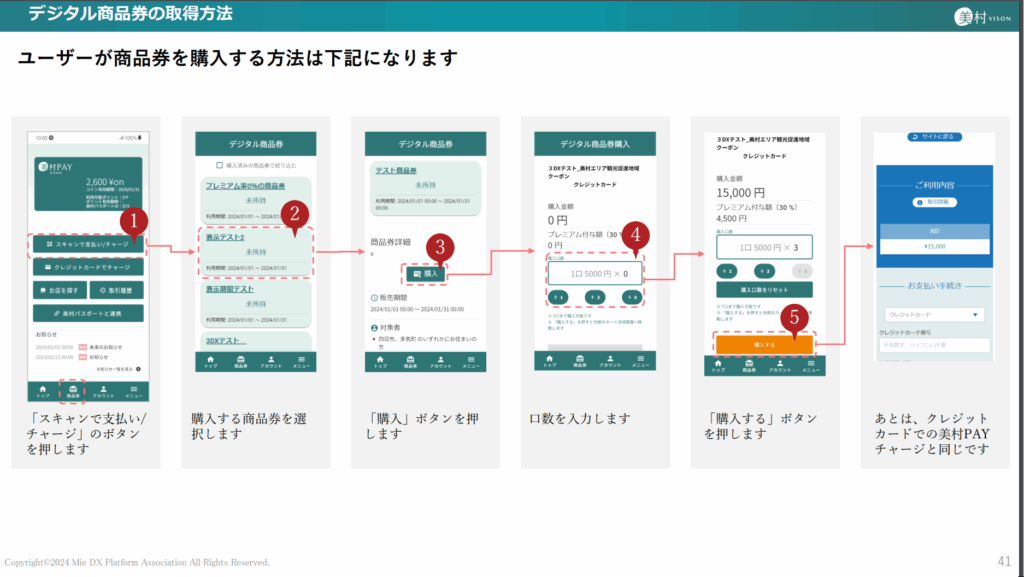
Task: Open メニュー hamburger icon in fourth phone screen
Action: [639, 362]
